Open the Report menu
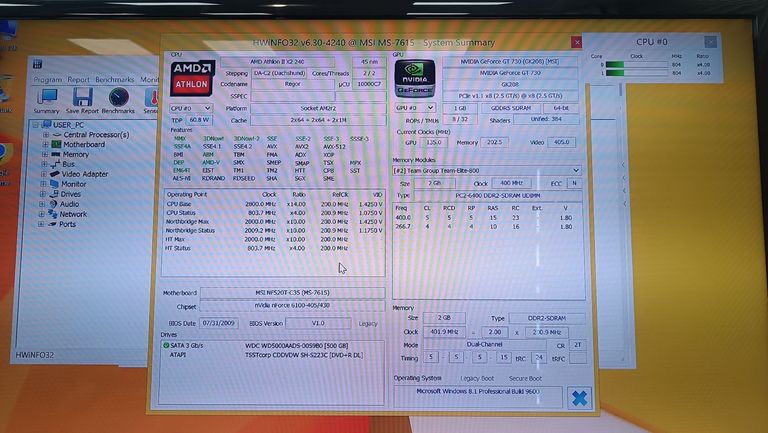 point(78,79)
